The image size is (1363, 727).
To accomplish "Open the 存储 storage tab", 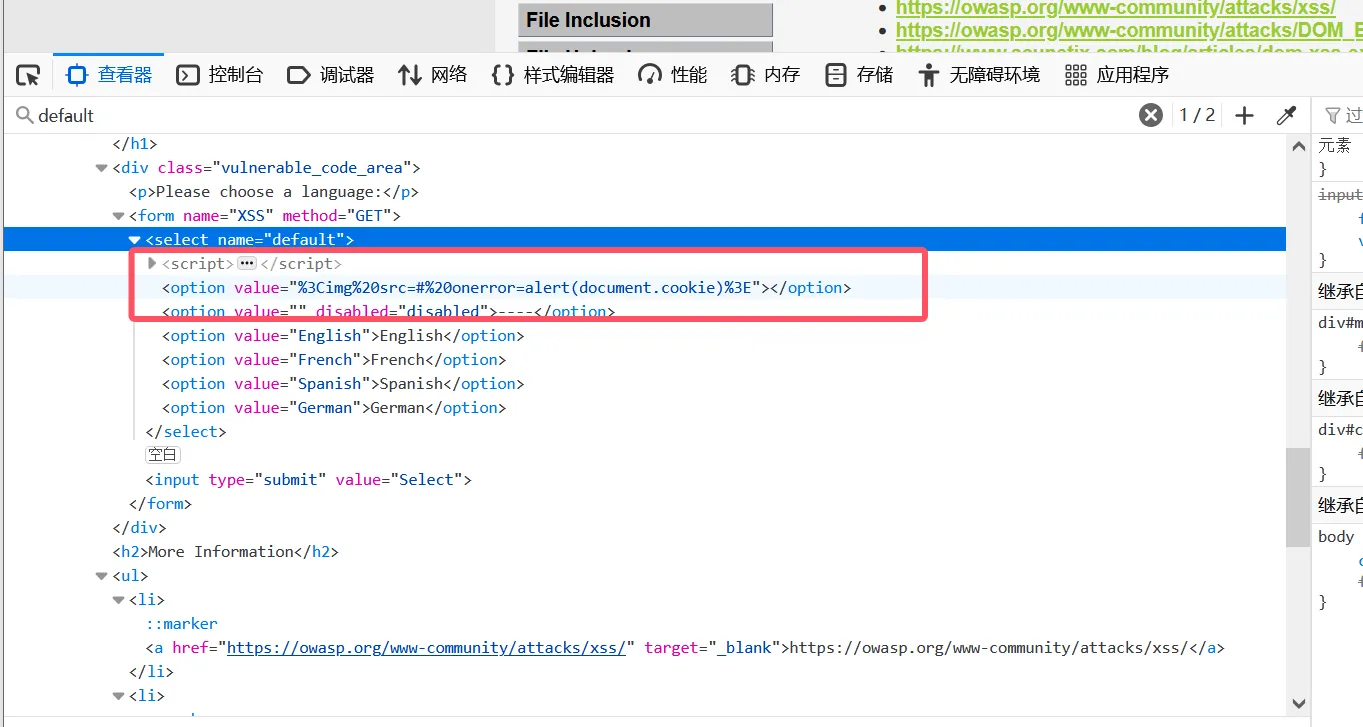I will [858, 75].
